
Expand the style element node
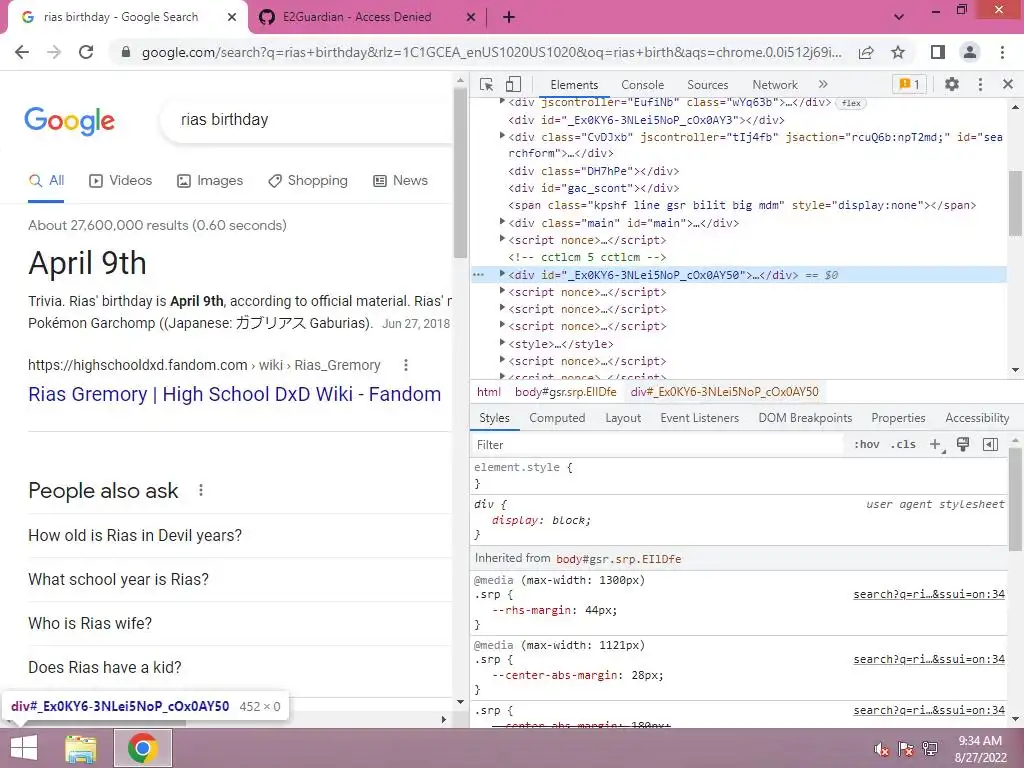click(502, 343)
